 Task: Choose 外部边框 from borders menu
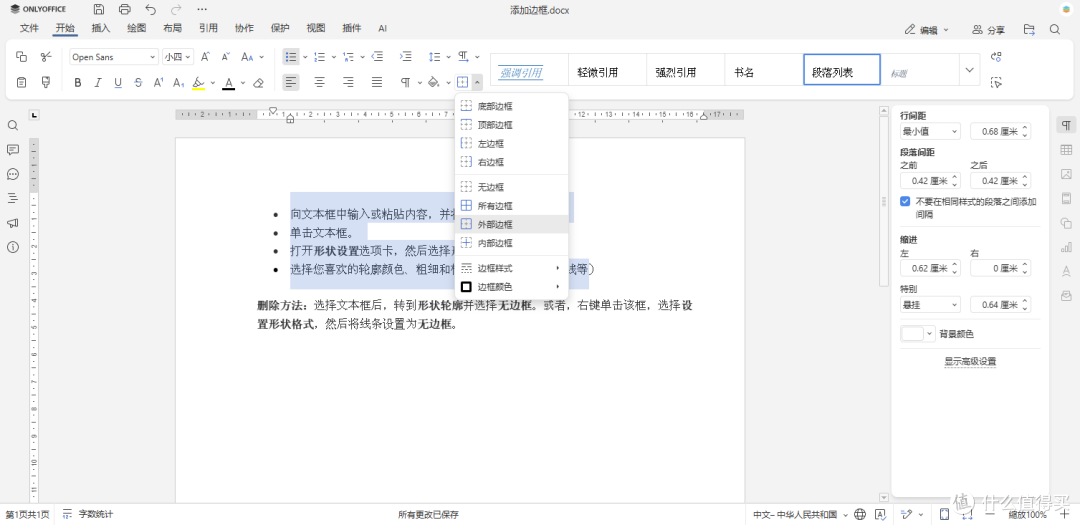pyautogui.click(x=511, y=225)
